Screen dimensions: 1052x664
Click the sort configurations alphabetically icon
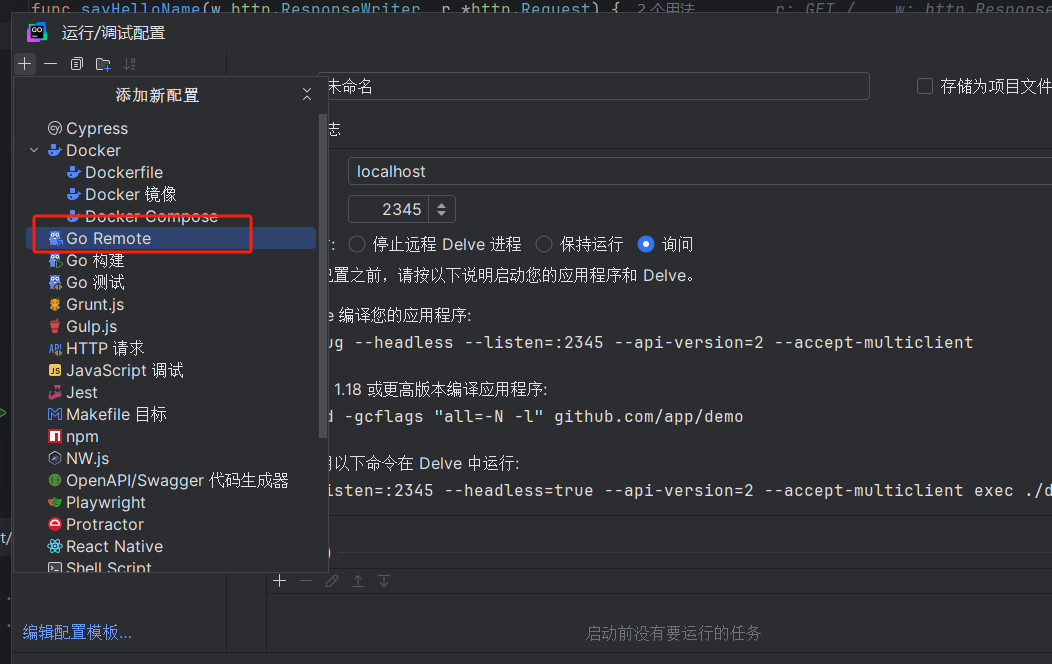129,64
